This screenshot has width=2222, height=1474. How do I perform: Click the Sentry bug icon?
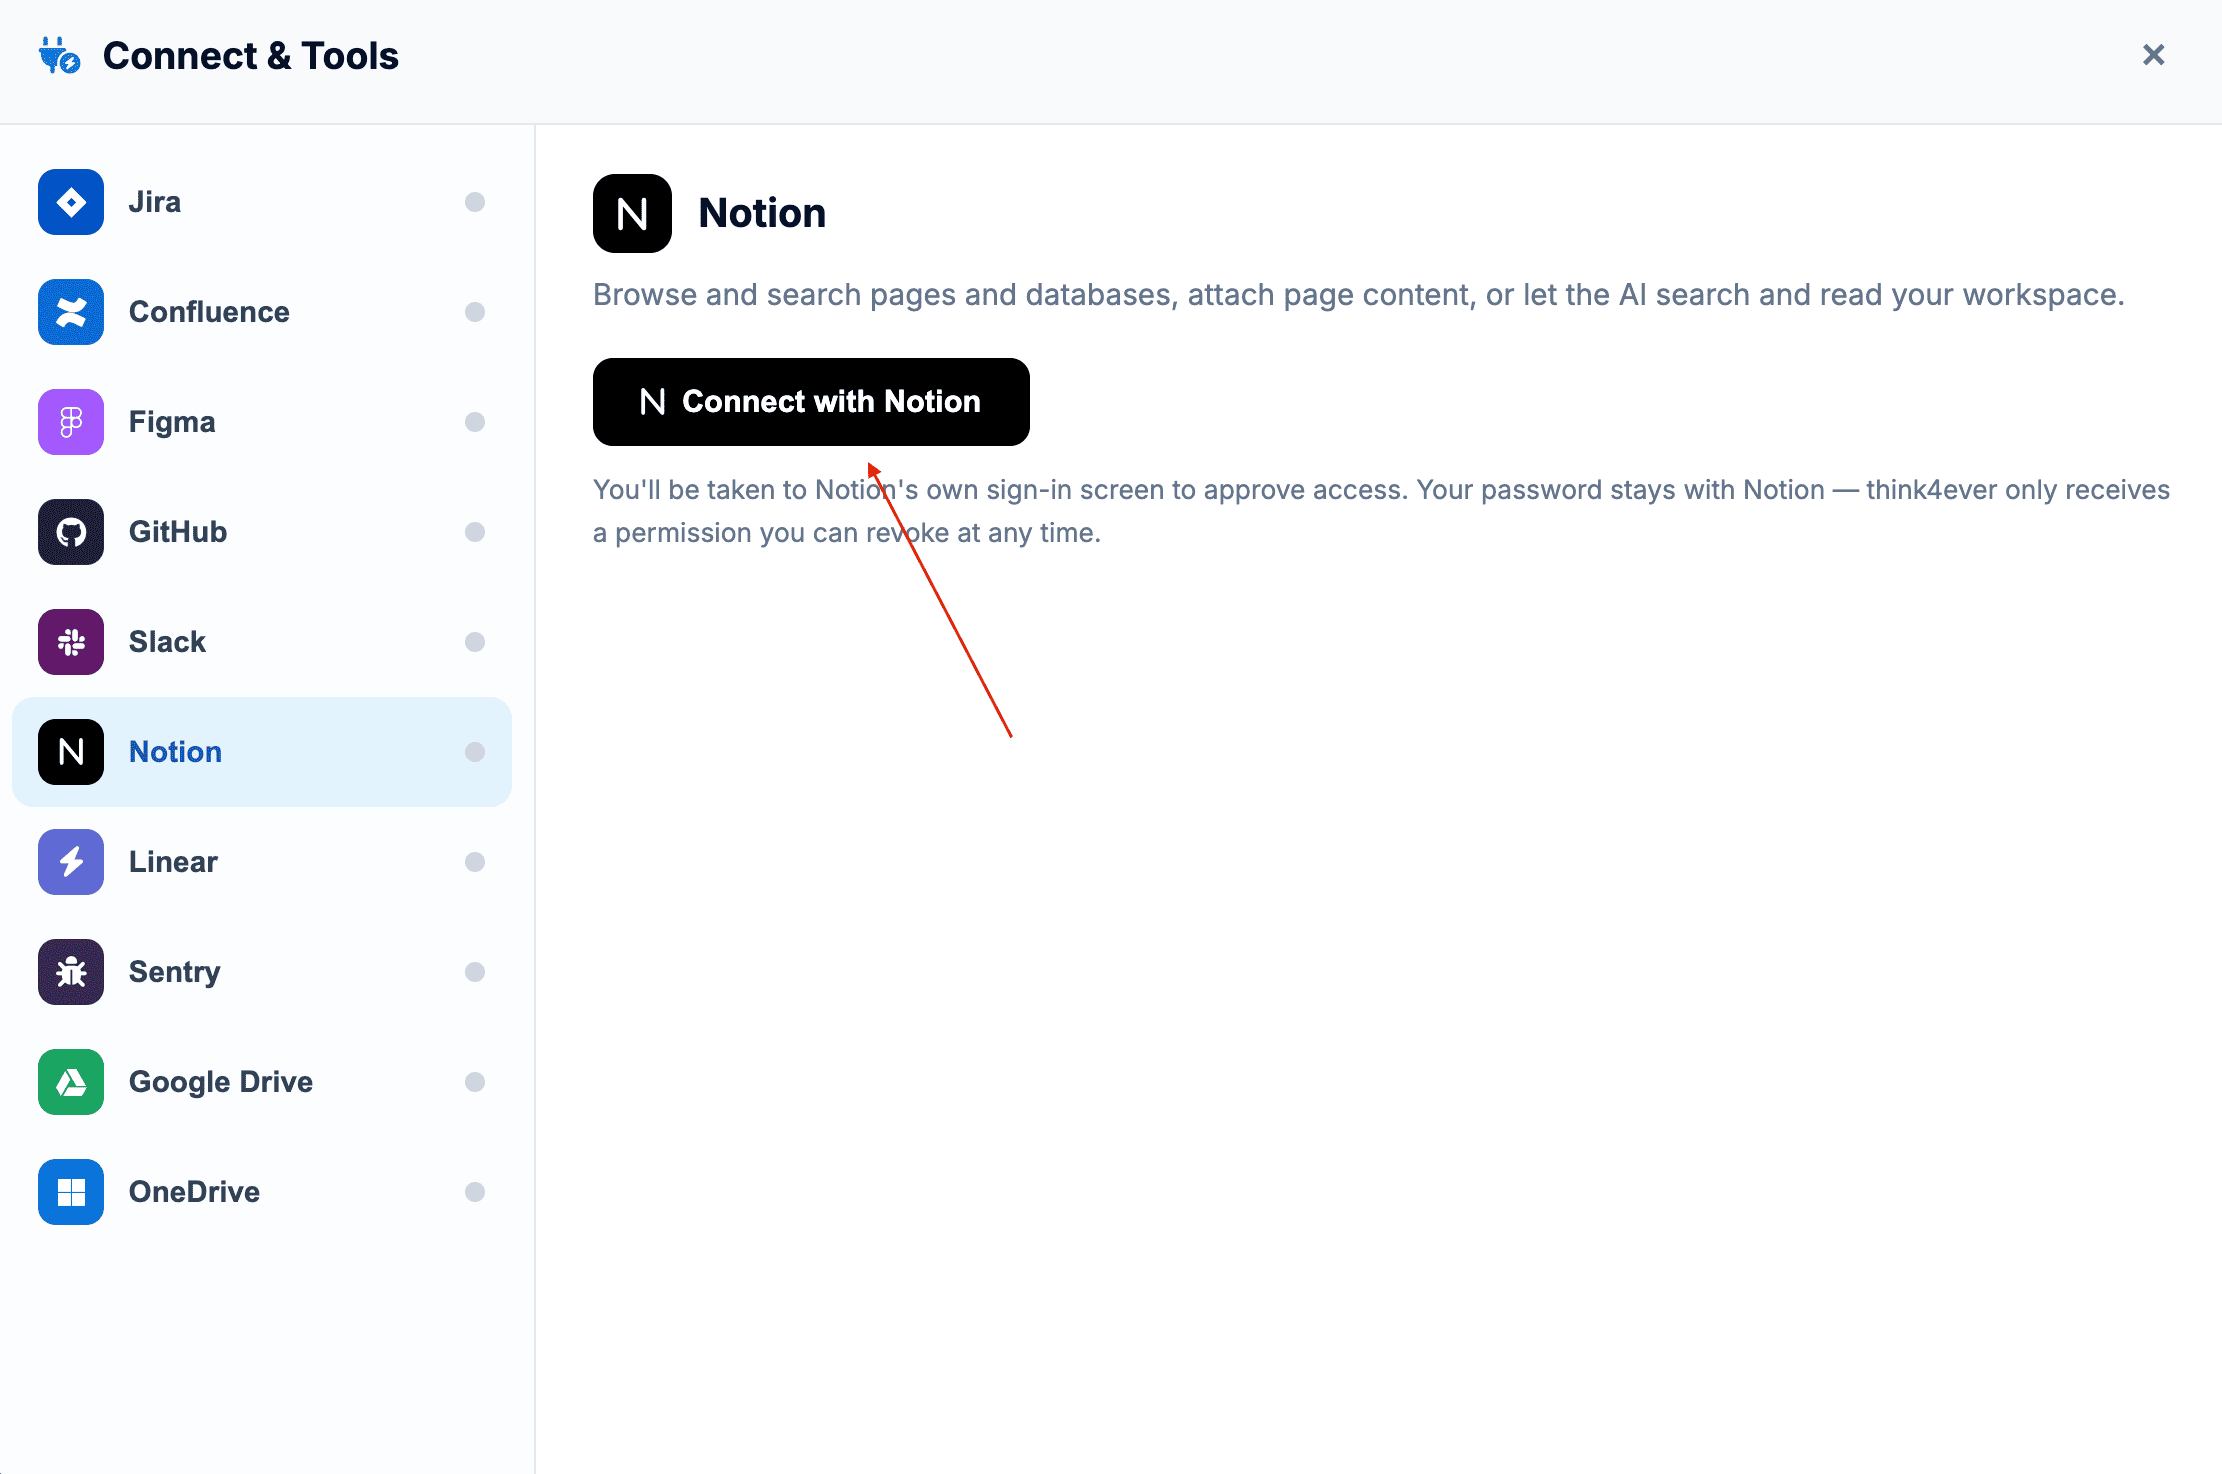click(71, 972)
